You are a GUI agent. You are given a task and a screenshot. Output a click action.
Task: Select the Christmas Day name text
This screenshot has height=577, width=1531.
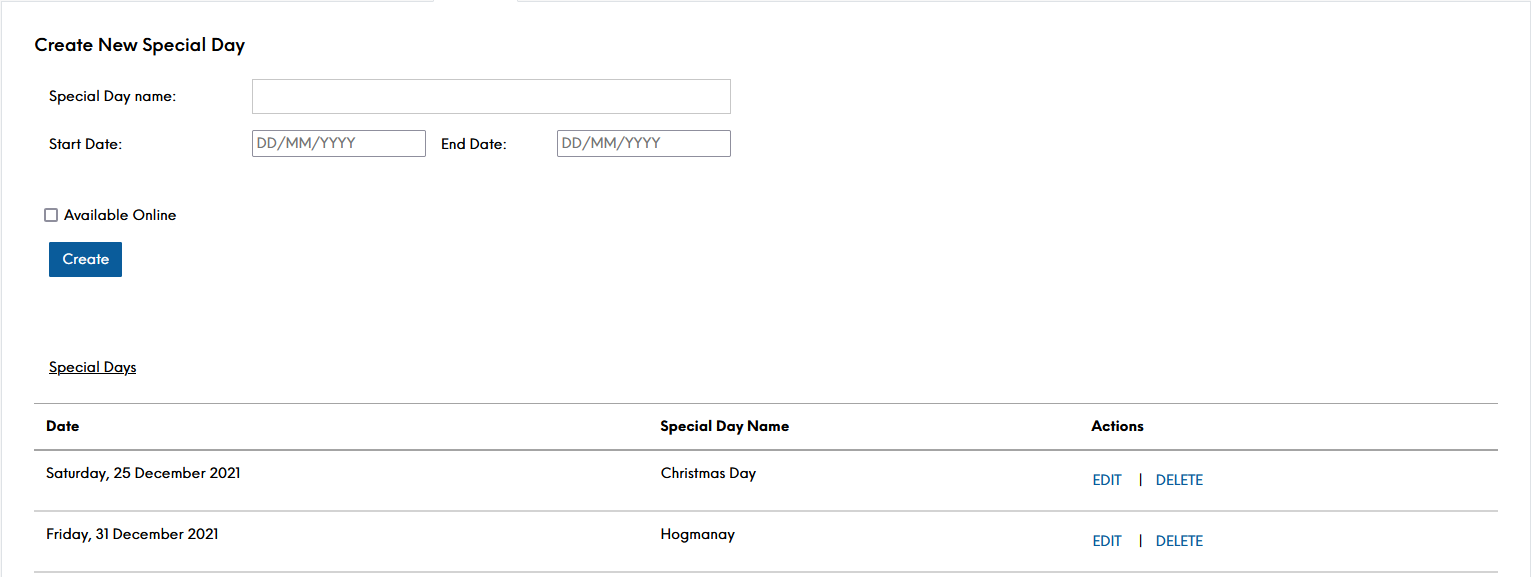708,473
